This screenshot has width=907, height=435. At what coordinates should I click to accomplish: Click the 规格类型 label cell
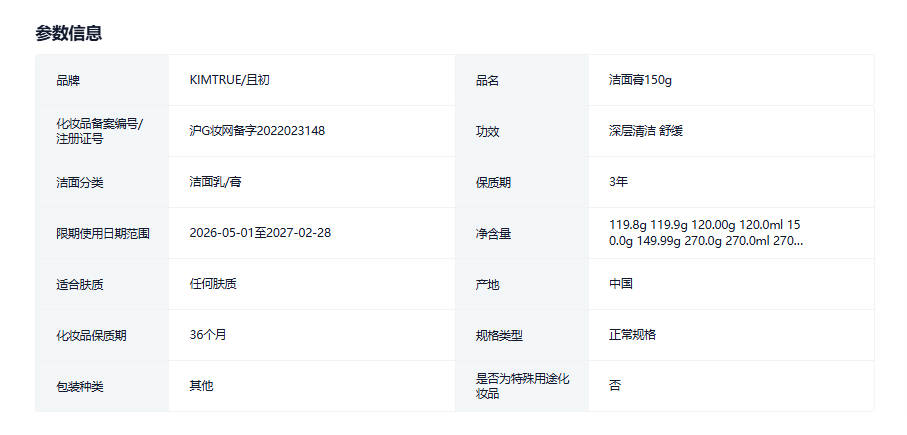point(499,335)
